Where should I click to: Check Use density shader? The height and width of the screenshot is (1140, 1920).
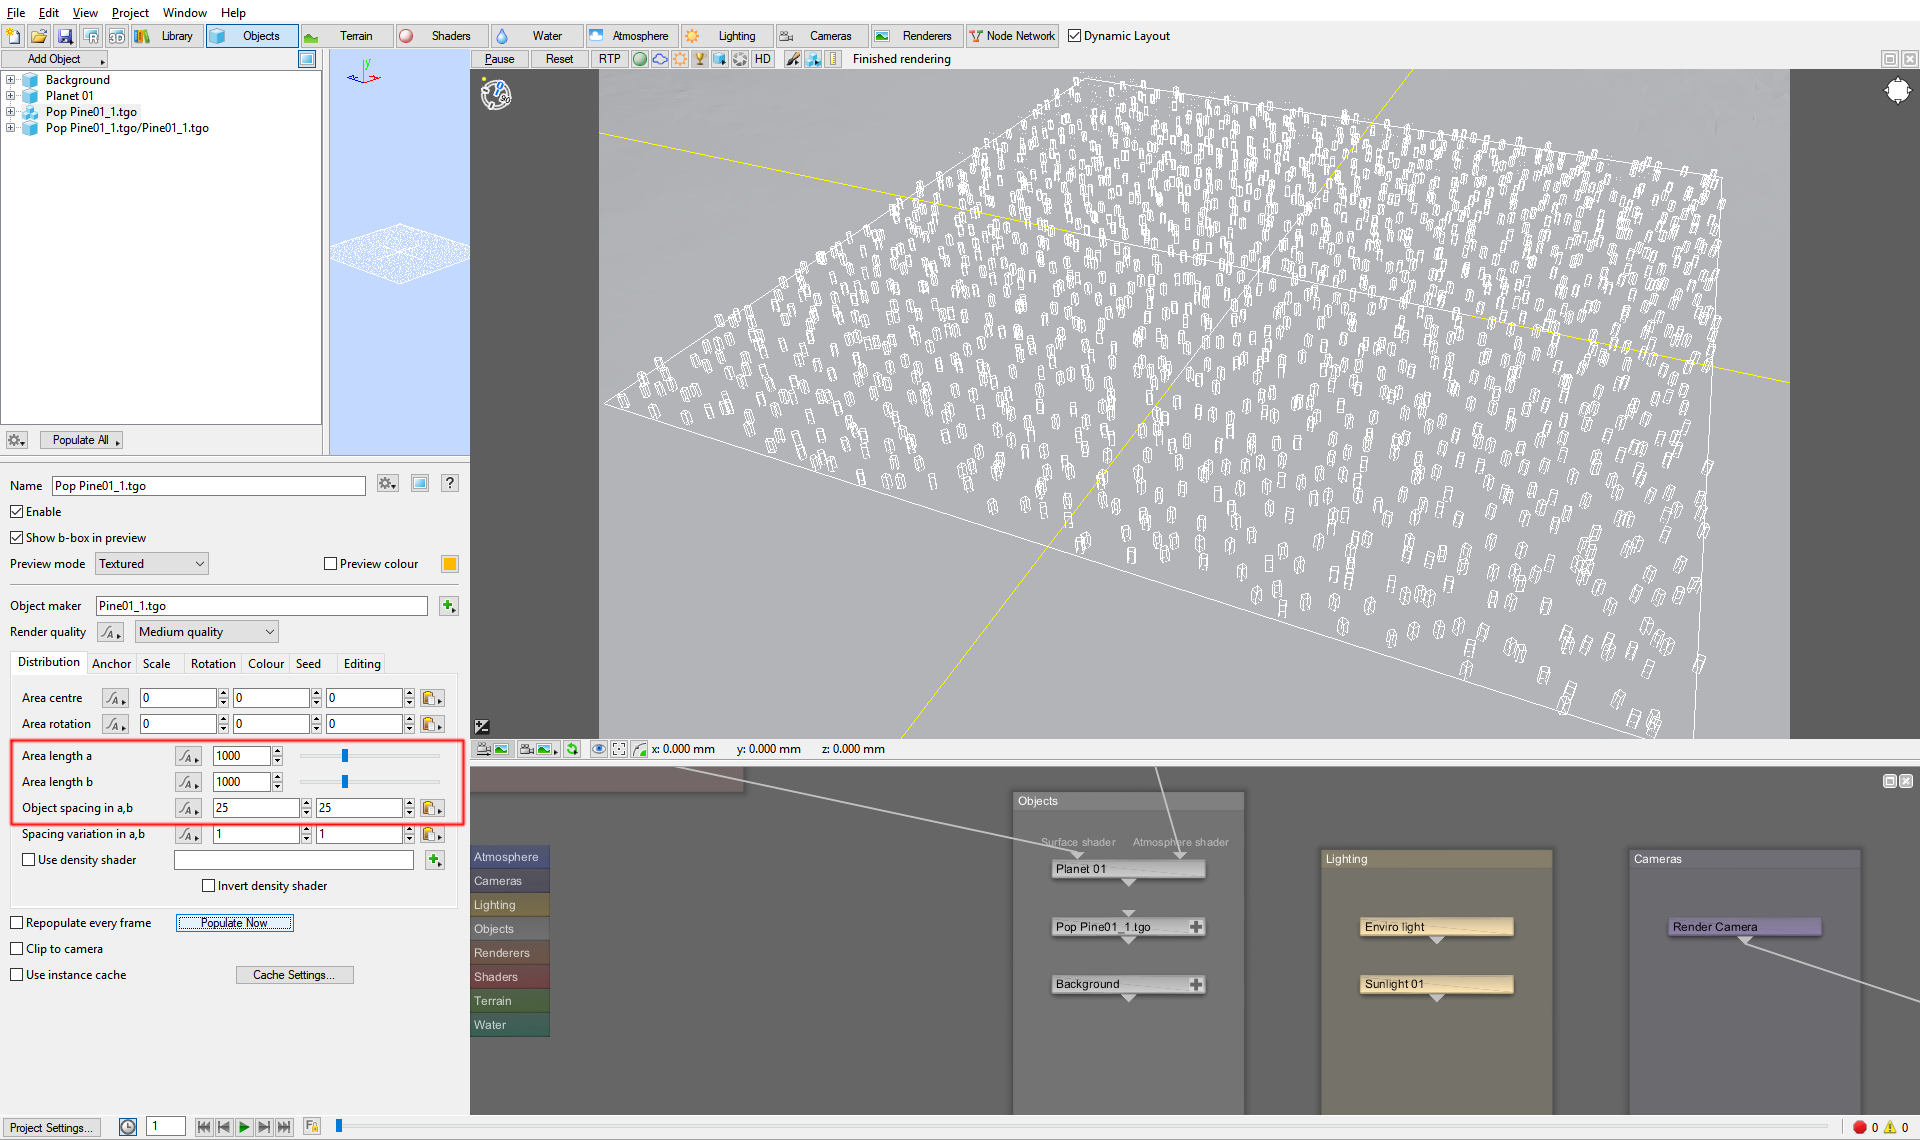pyautogui.click(x=29, y=860)
